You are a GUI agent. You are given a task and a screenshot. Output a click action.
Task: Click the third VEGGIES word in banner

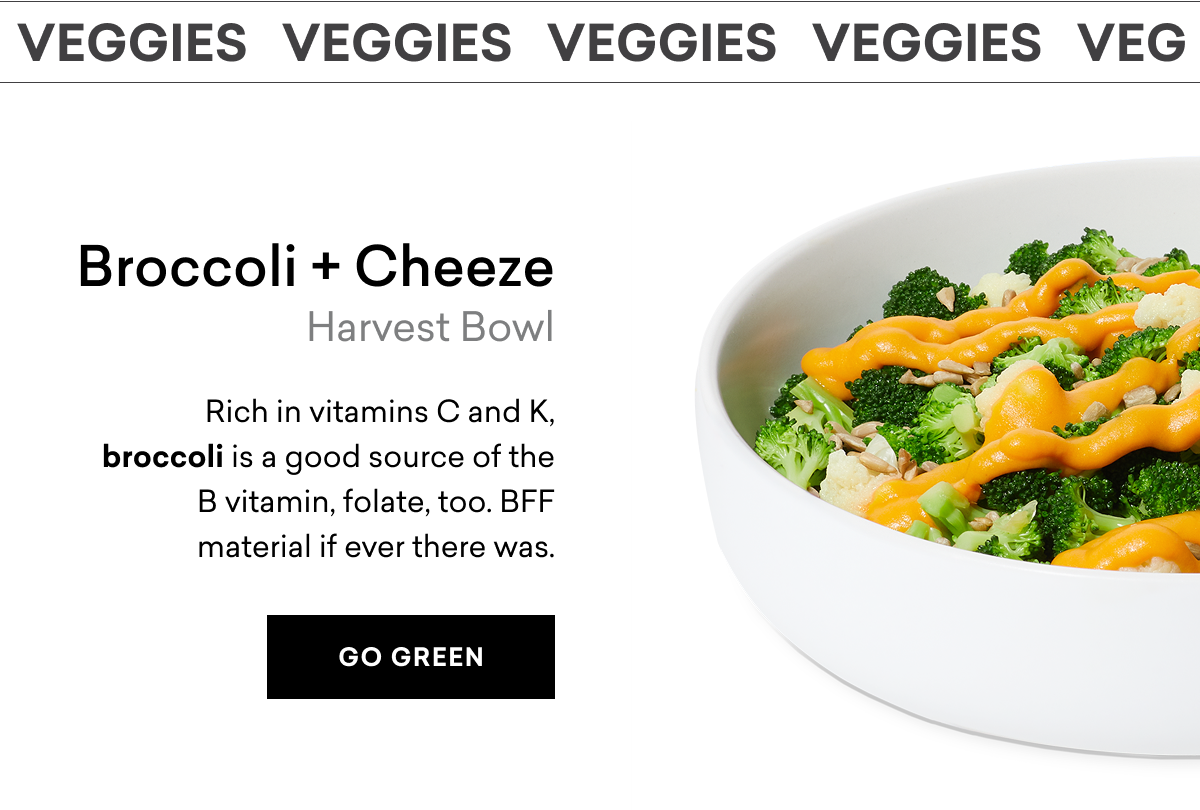[x=662, y=43]
